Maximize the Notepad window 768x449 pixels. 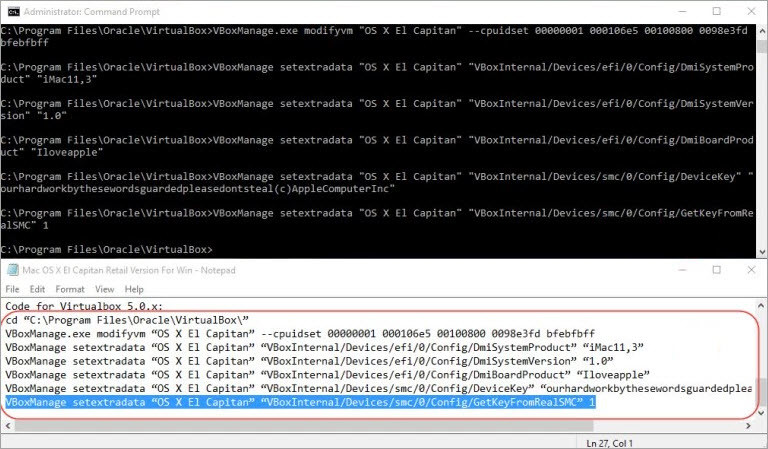(x=715, y=270)
